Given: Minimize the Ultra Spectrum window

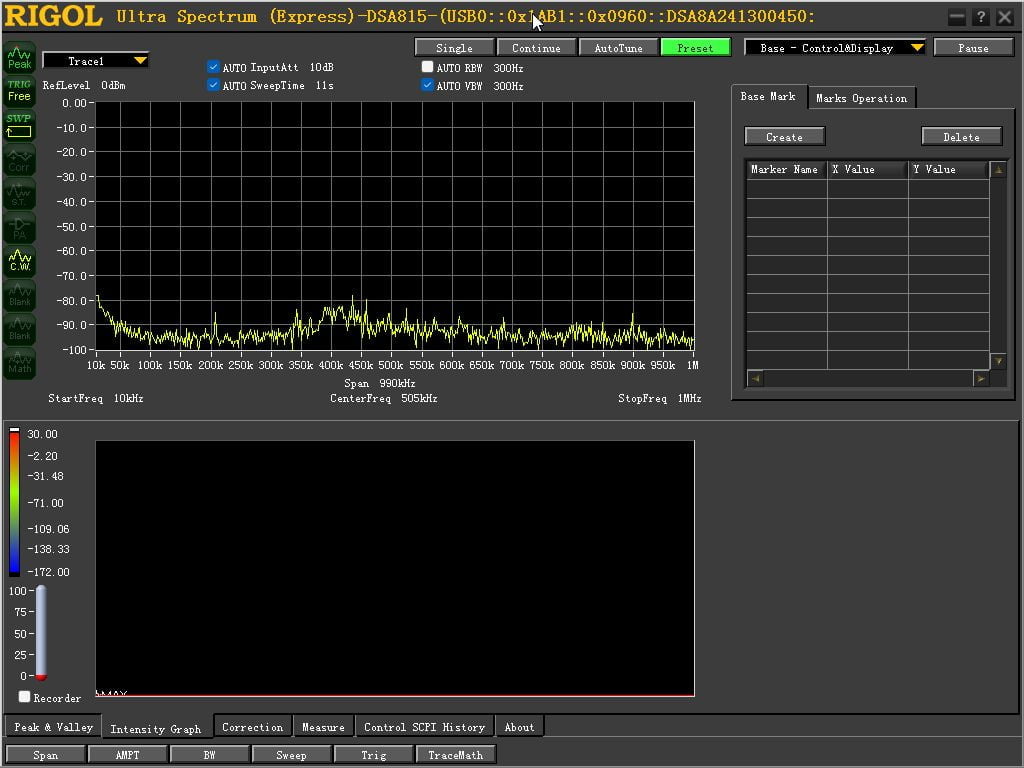Looking at the screenshot, I should tap(957, 18).
